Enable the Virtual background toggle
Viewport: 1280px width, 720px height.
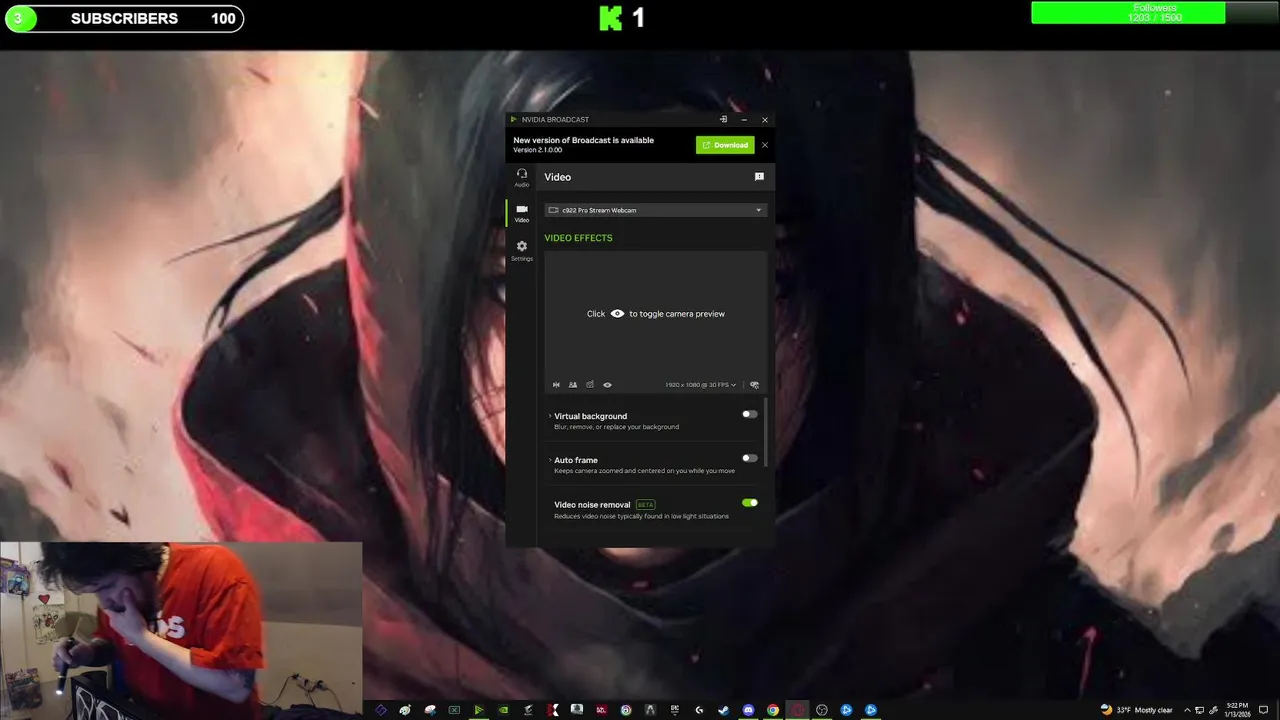pyautogui.click(x=749, y=414)
